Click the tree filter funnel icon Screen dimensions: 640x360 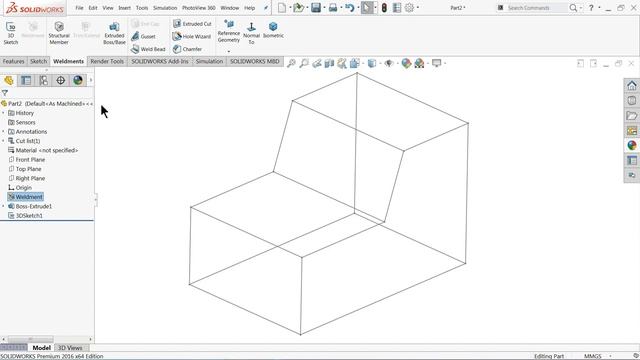(4, 93)
